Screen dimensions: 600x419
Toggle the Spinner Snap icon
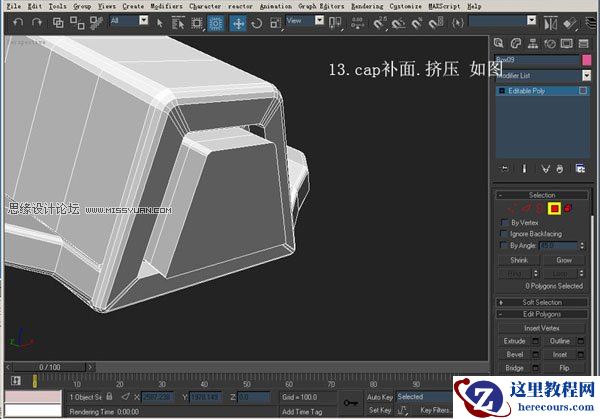tap(435, 23)
